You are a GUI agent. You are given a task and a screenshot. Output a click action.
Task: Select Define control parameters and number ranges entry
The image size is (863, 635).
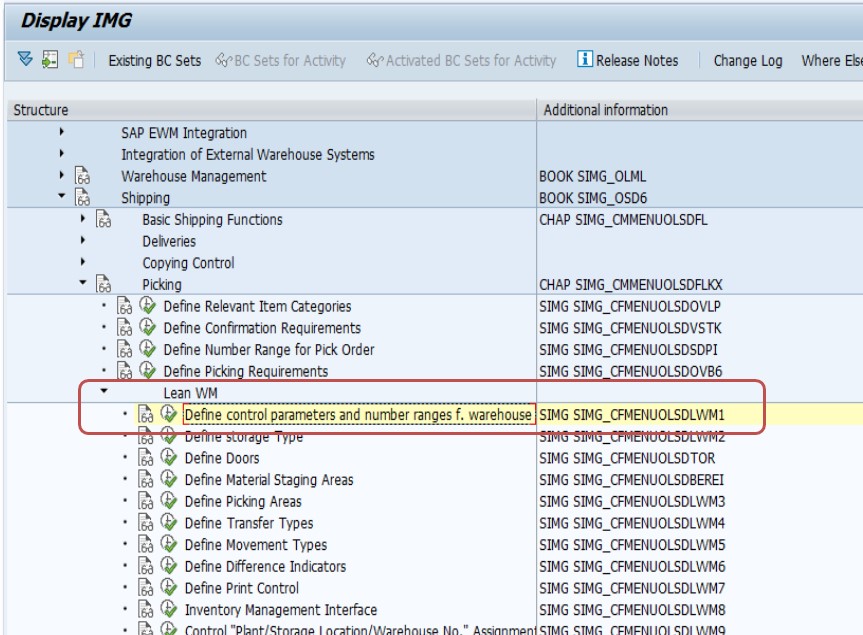point(359,414)
